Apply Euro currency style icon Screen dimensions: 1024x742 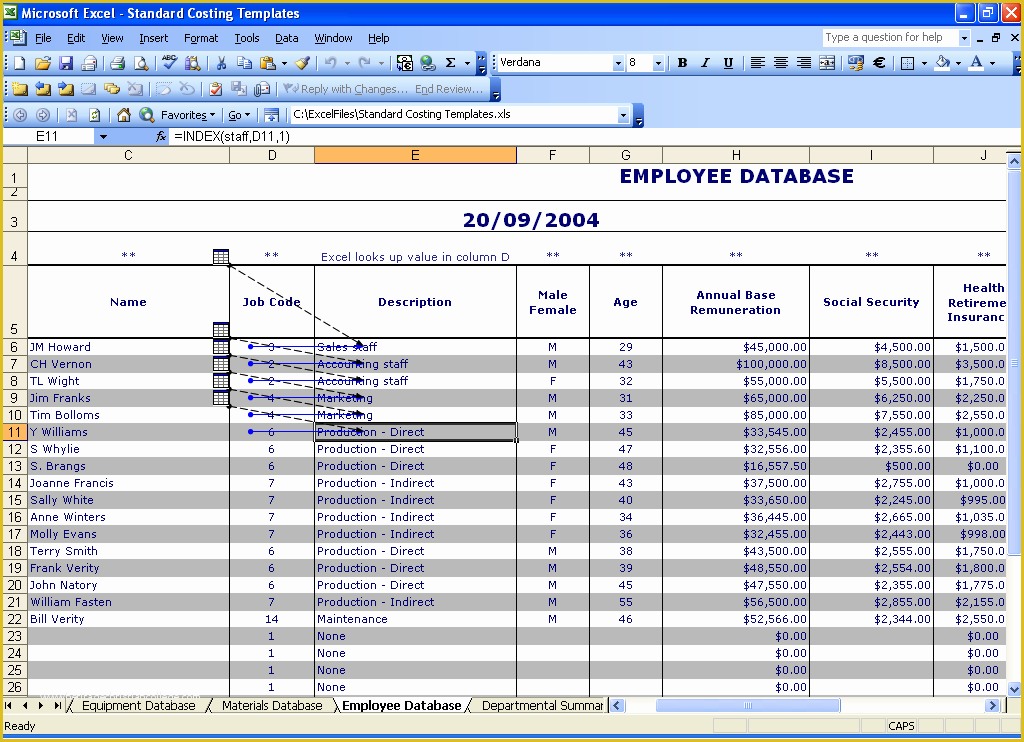pyautogui.click(x=880, y=62)
